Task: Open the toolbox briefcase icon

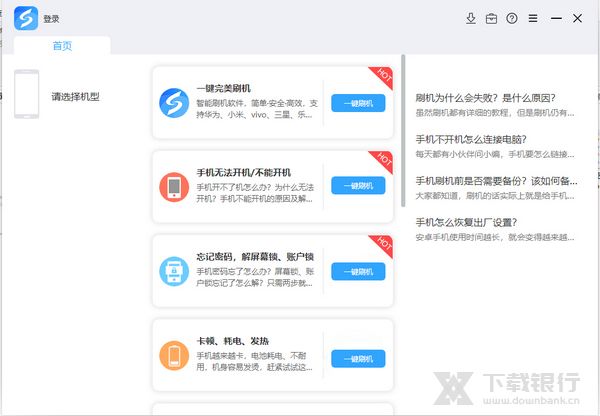Action: coord(491,18)
